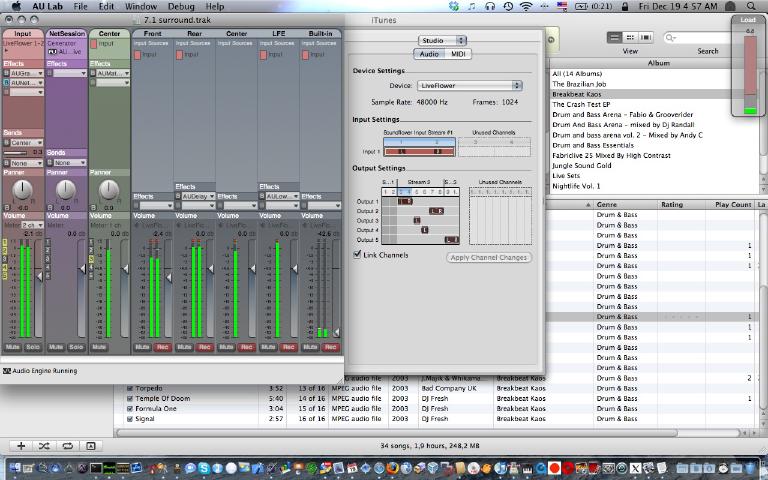Viewport: 768px width, 480px height.
Task: Toggle iTunes shuffle button in bottom bar
Action: 44,446
